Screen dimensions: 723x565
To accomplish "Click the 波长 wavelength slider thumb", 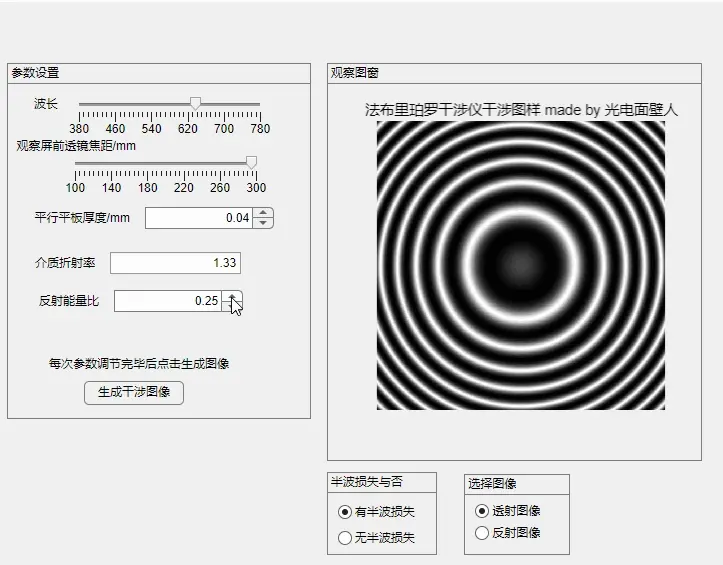I will click(196, 104).
